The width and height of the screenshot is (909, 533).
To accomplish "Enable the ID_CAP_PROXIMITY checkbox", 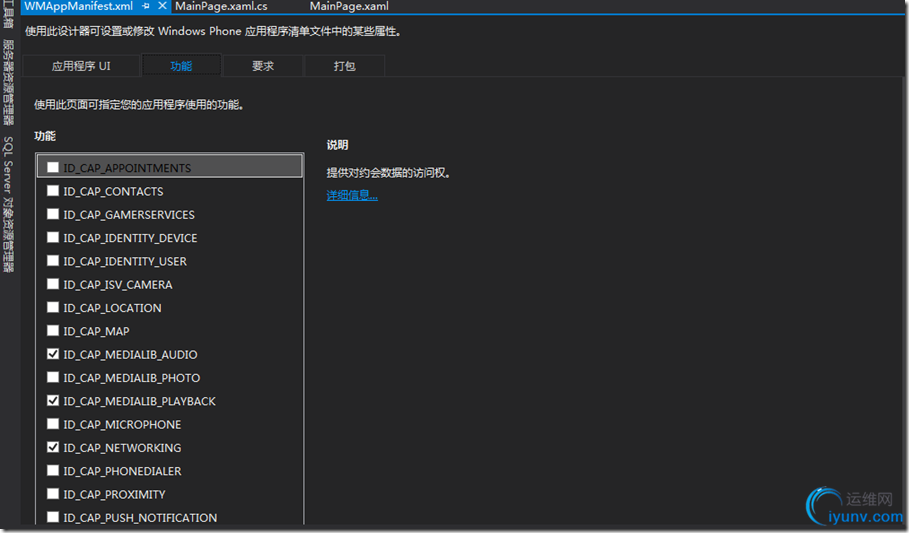I will coord(53,494).
